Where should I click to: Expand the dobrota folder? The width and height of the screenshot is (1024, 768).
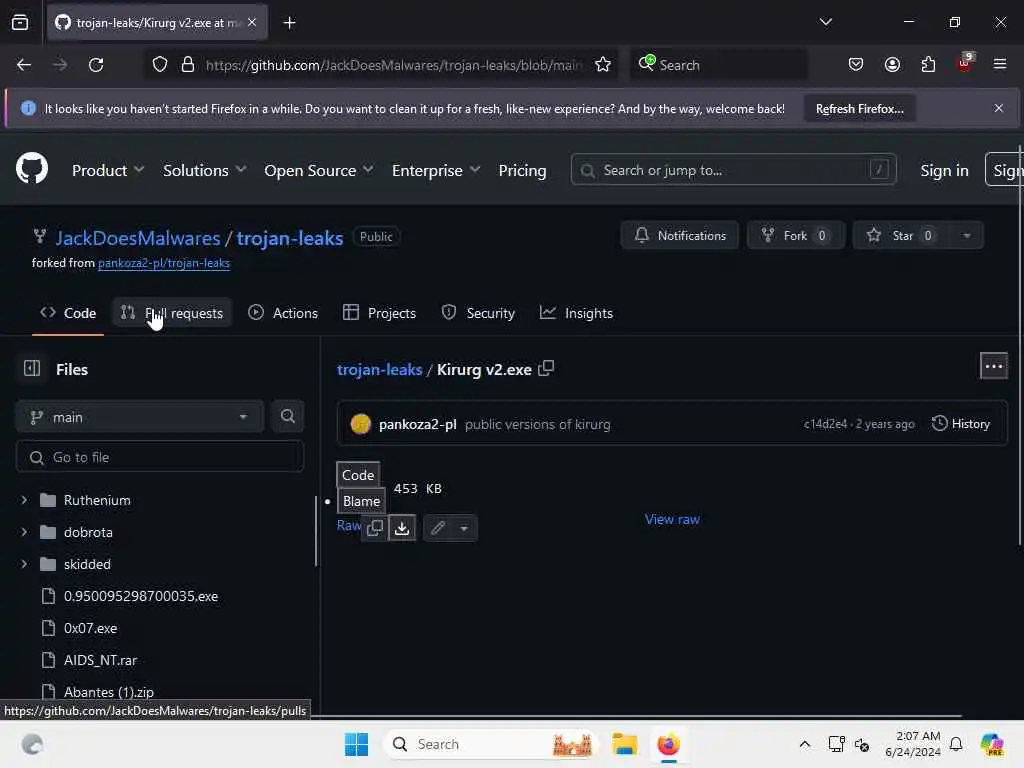(24, 532)
